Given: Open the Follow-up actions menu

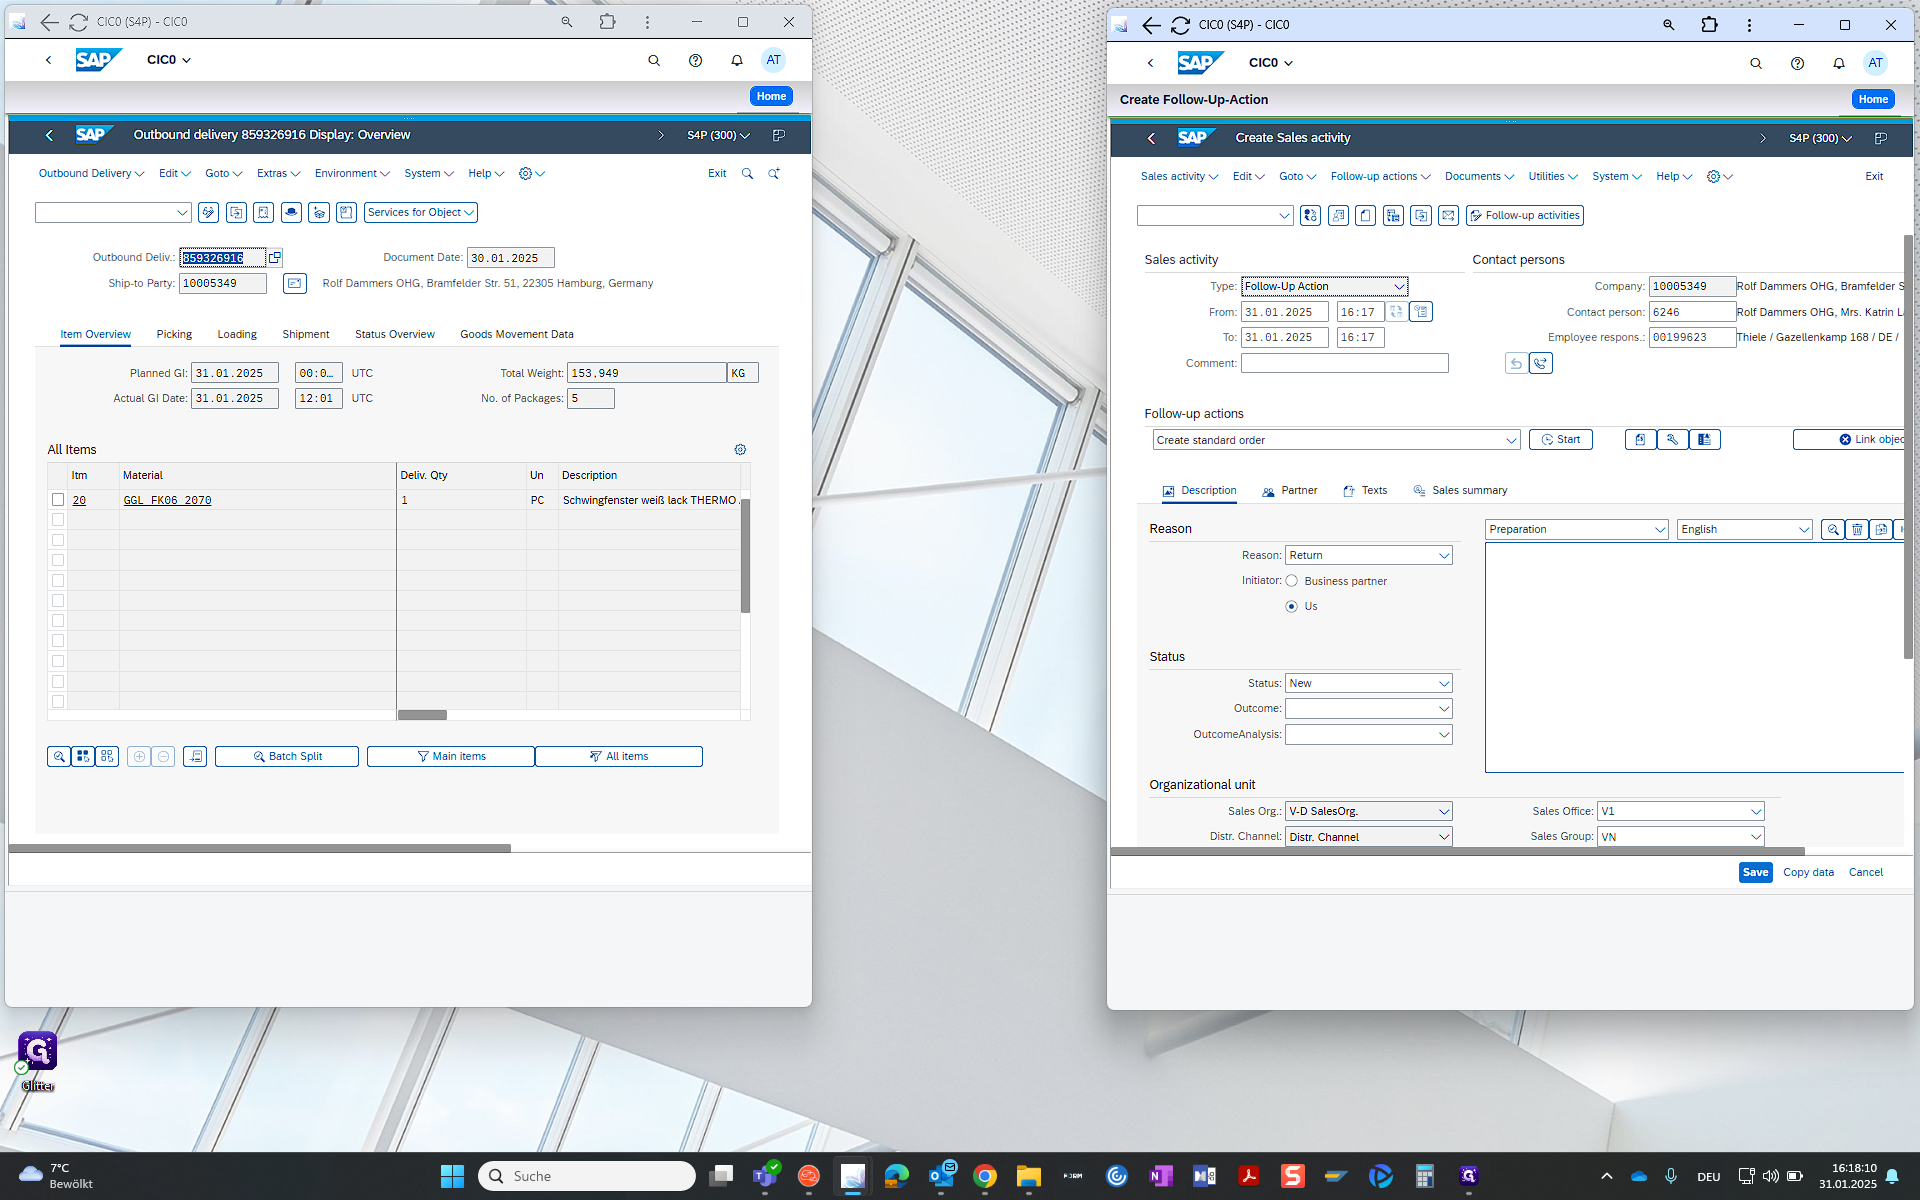Looking at the screenshot, I should click(x=1379, y=177).
